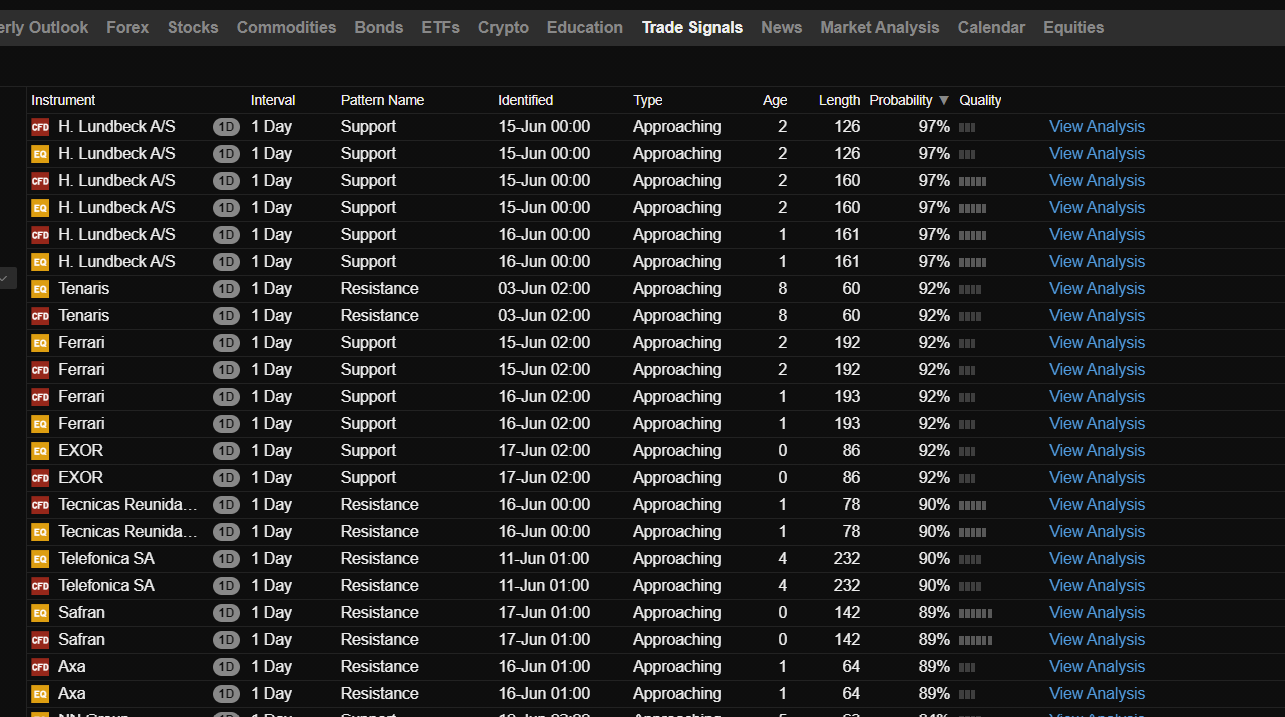The image size is (1285, 717).
Task: Sort by the Identified column header
Action: pyautogui.click(x=526, y=100)
